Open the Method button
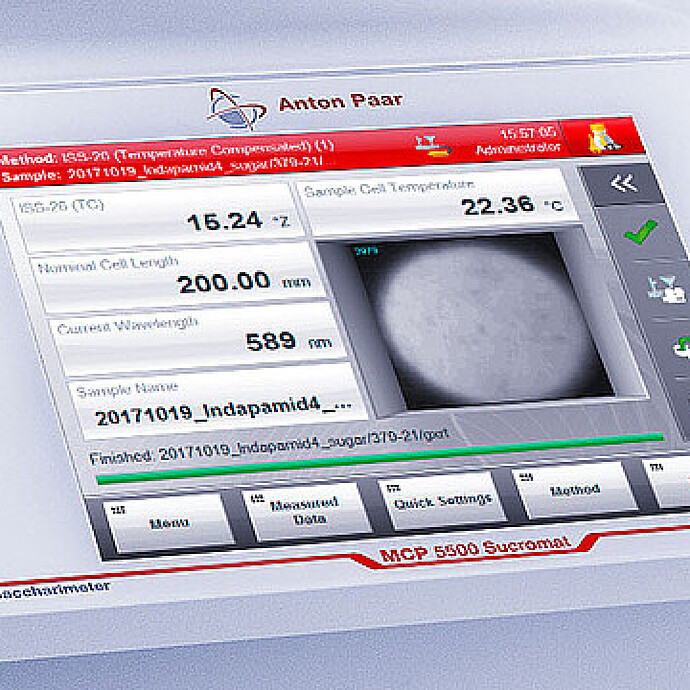 [573, 489]
